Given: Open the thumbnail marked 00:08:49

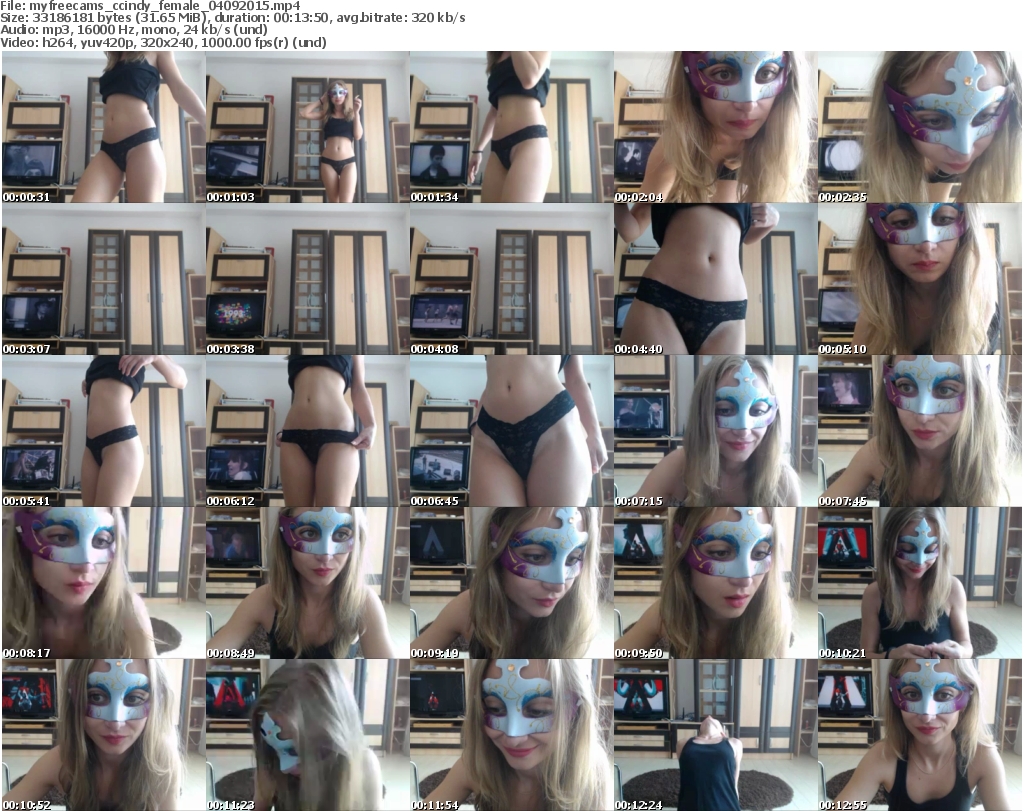Looking at the screenshot, I should click(308, 583).
